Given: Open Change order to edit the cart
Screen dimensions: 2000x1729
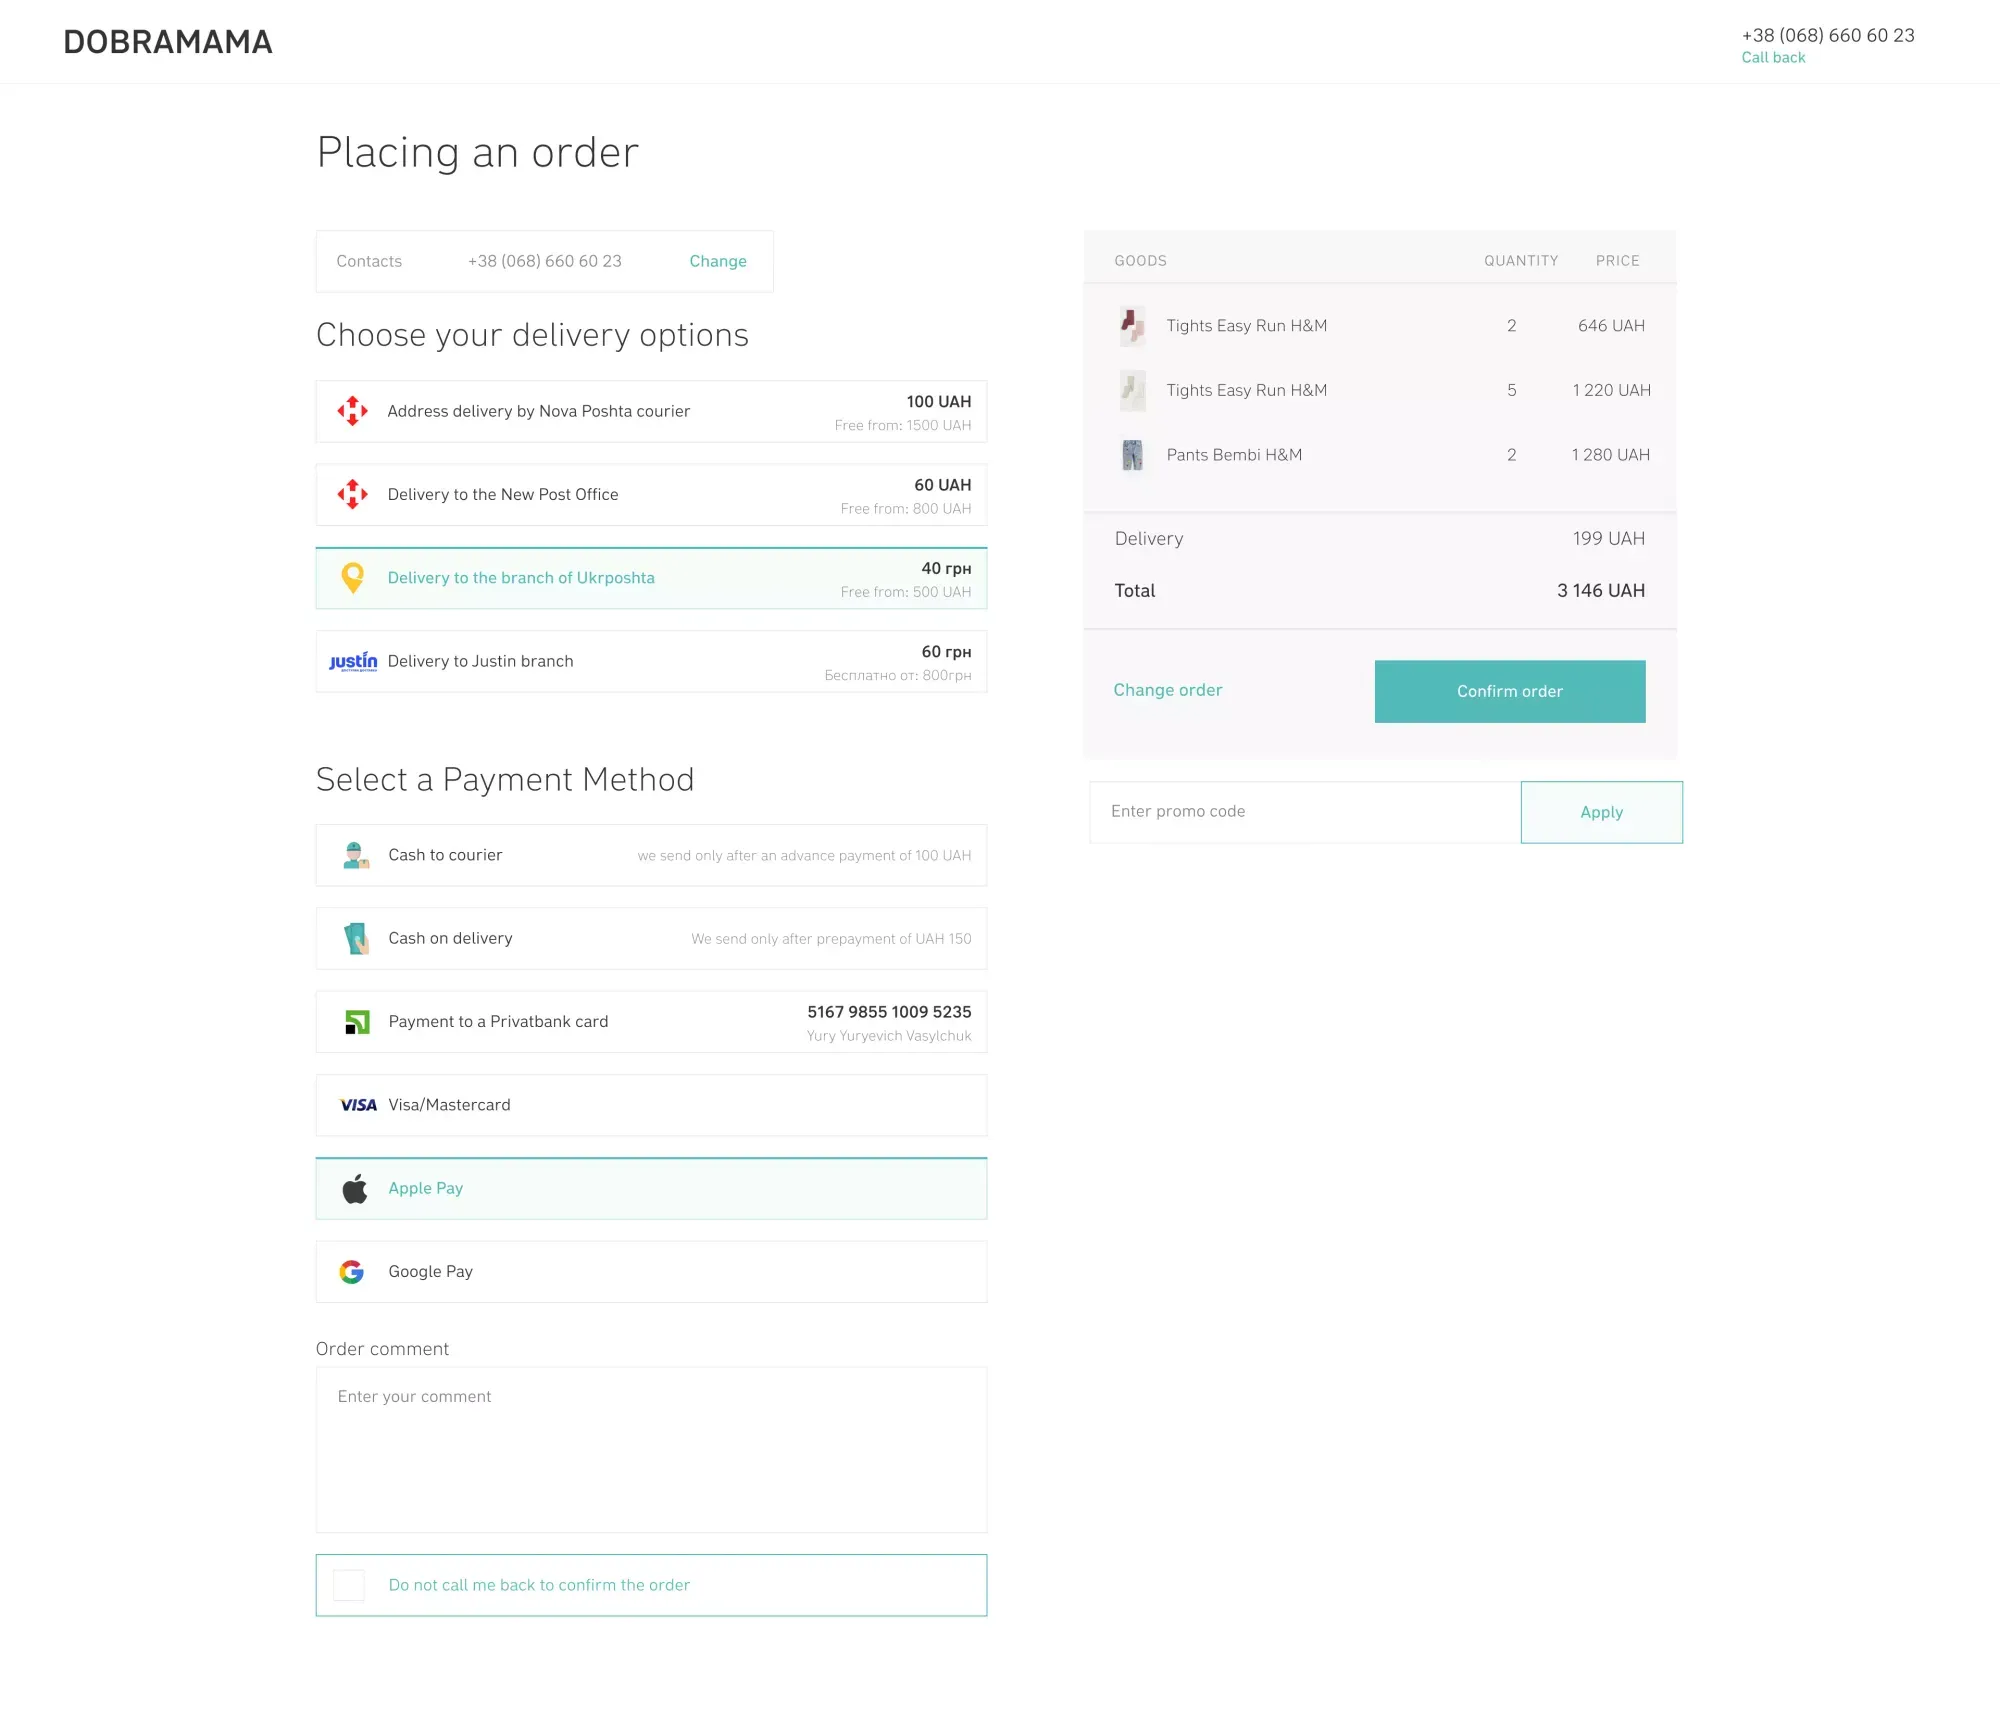Looking at the screenshot, I should click(x=1167, y=690).
